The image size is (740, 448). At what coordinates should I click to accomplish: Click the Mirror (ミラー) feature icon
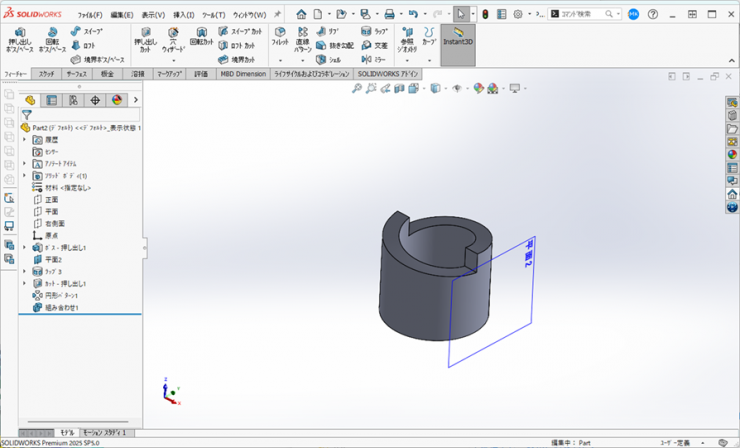366,59
